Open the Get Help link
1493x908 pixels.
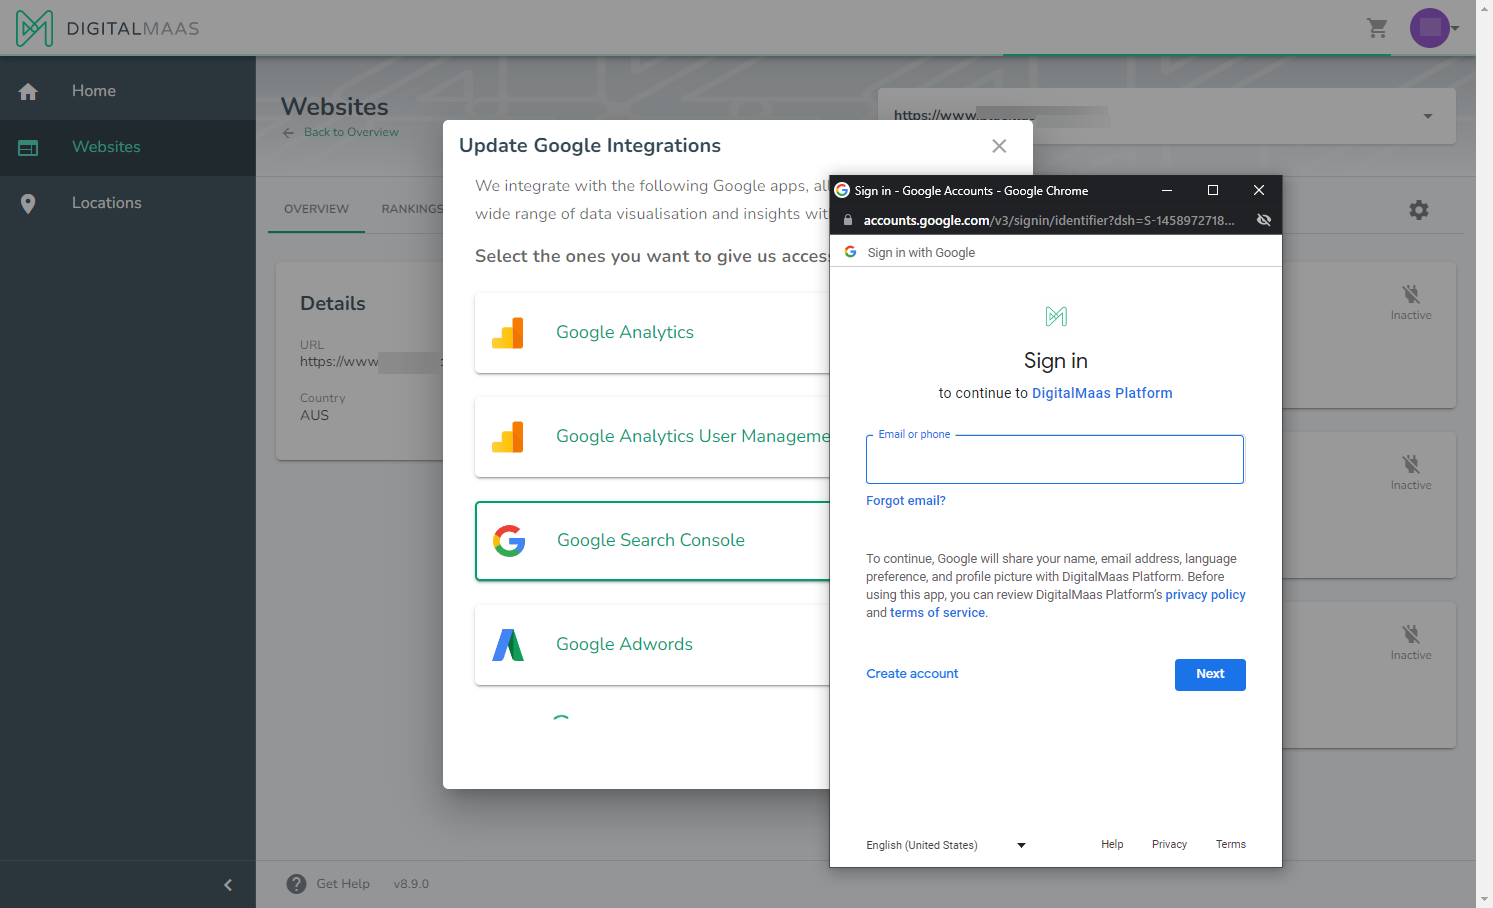tap(343, 884)
